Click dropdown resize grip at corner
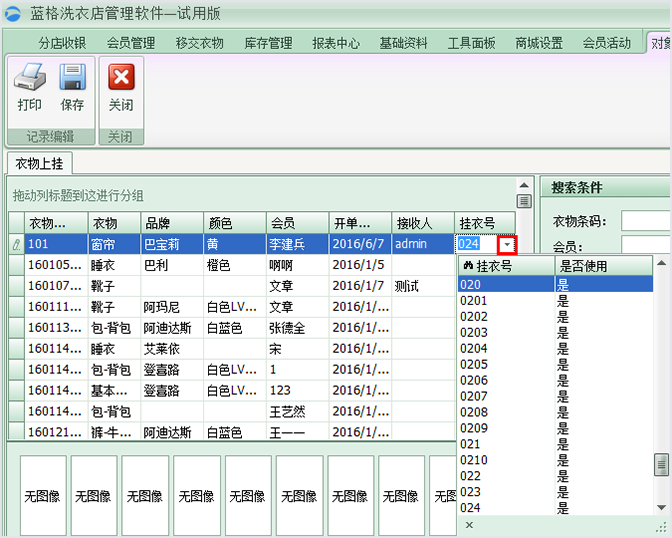Image resolution: width=672 pixels, height=538 pixels. coord(663,527)
